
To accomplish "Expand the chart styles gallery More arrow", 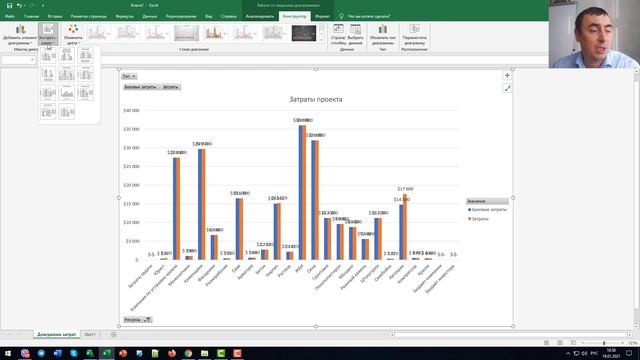I will click(322, 40).
